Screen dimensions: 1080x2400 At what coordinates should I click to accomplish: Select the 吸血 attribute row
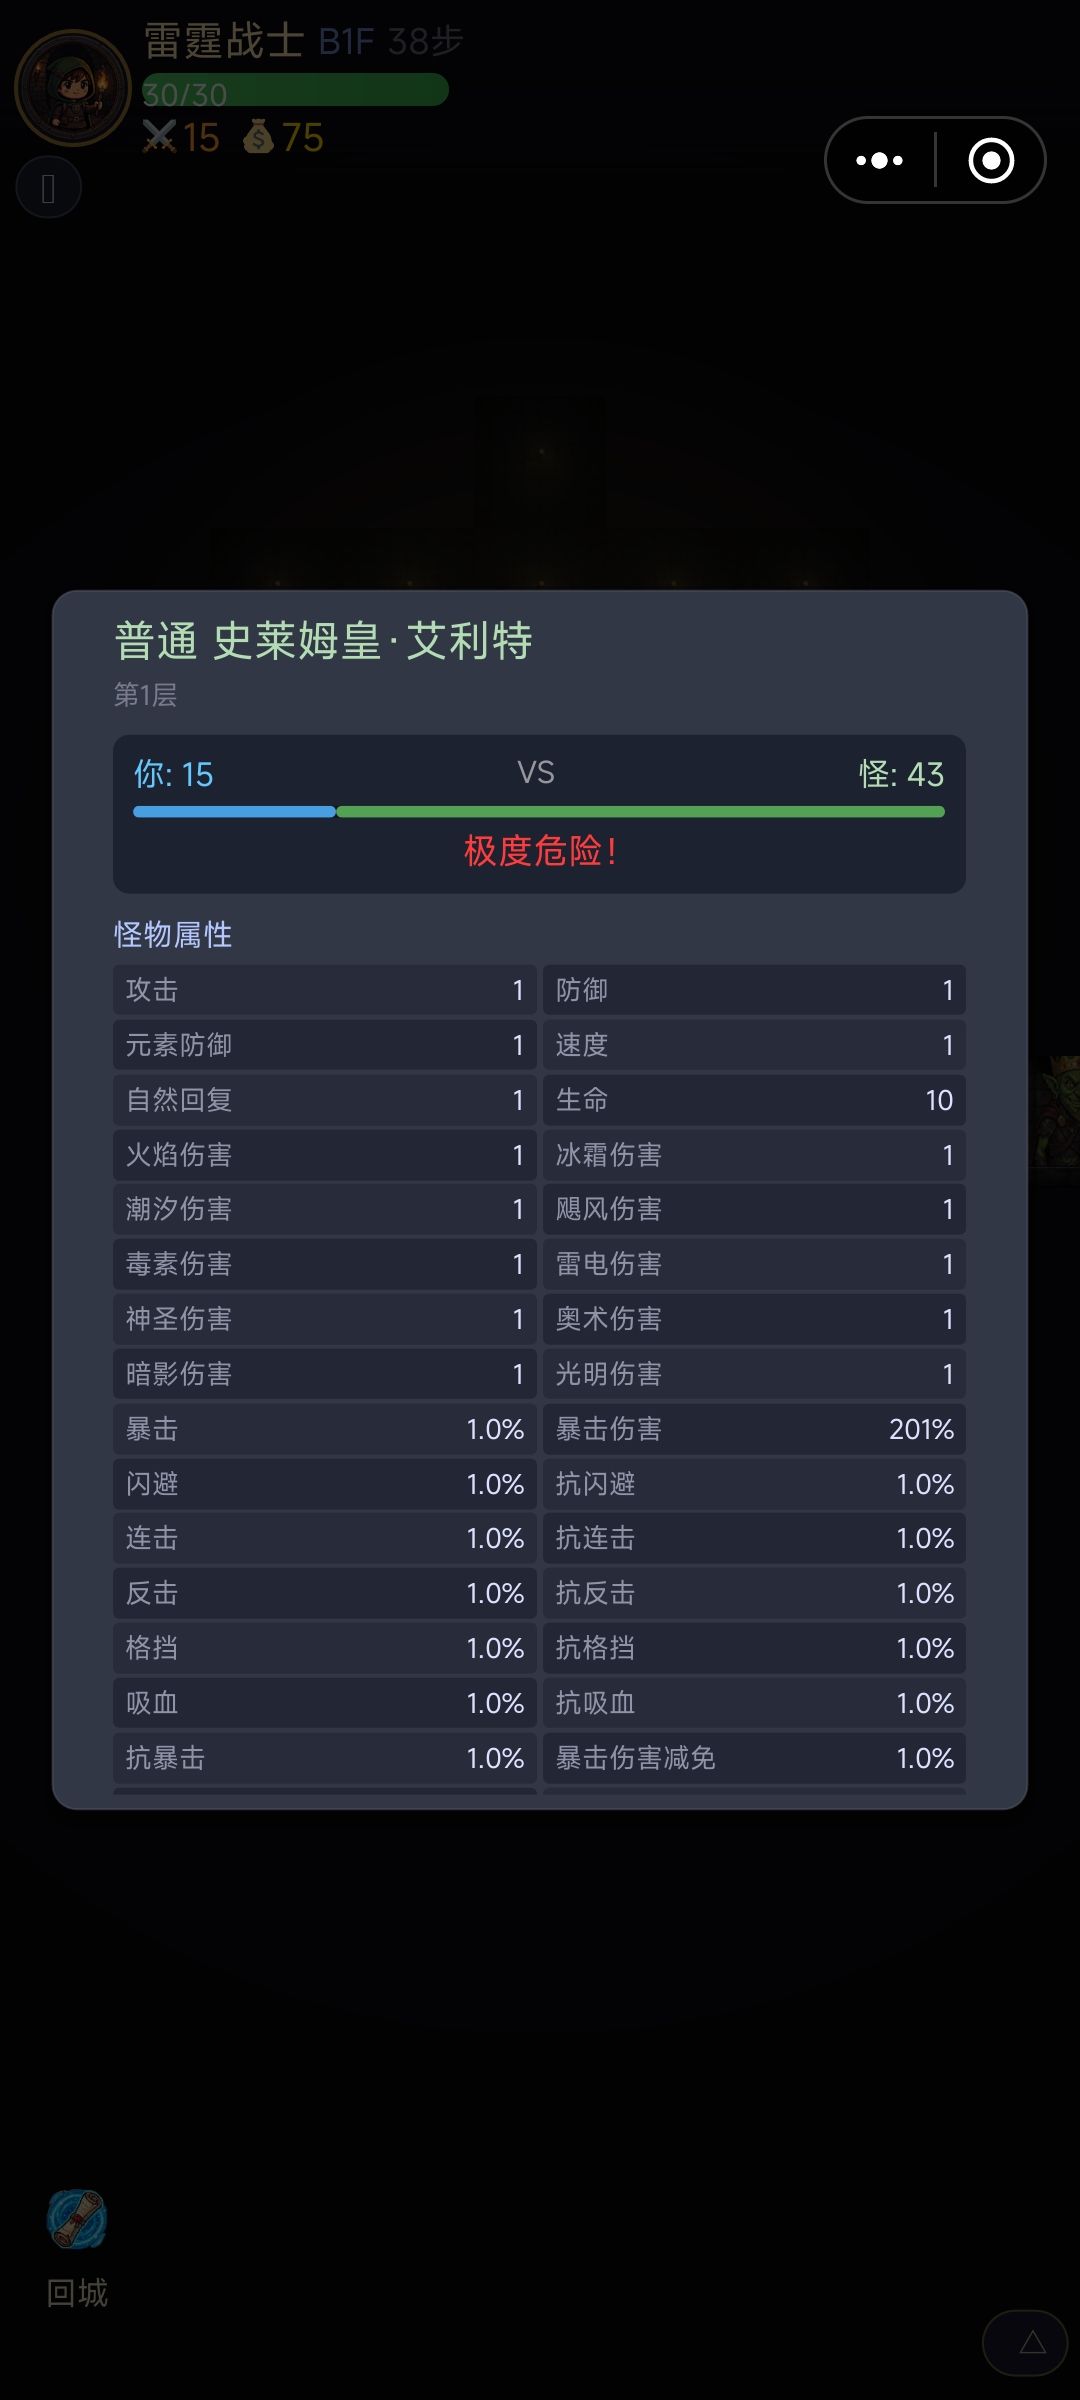tap(325, 1703)
